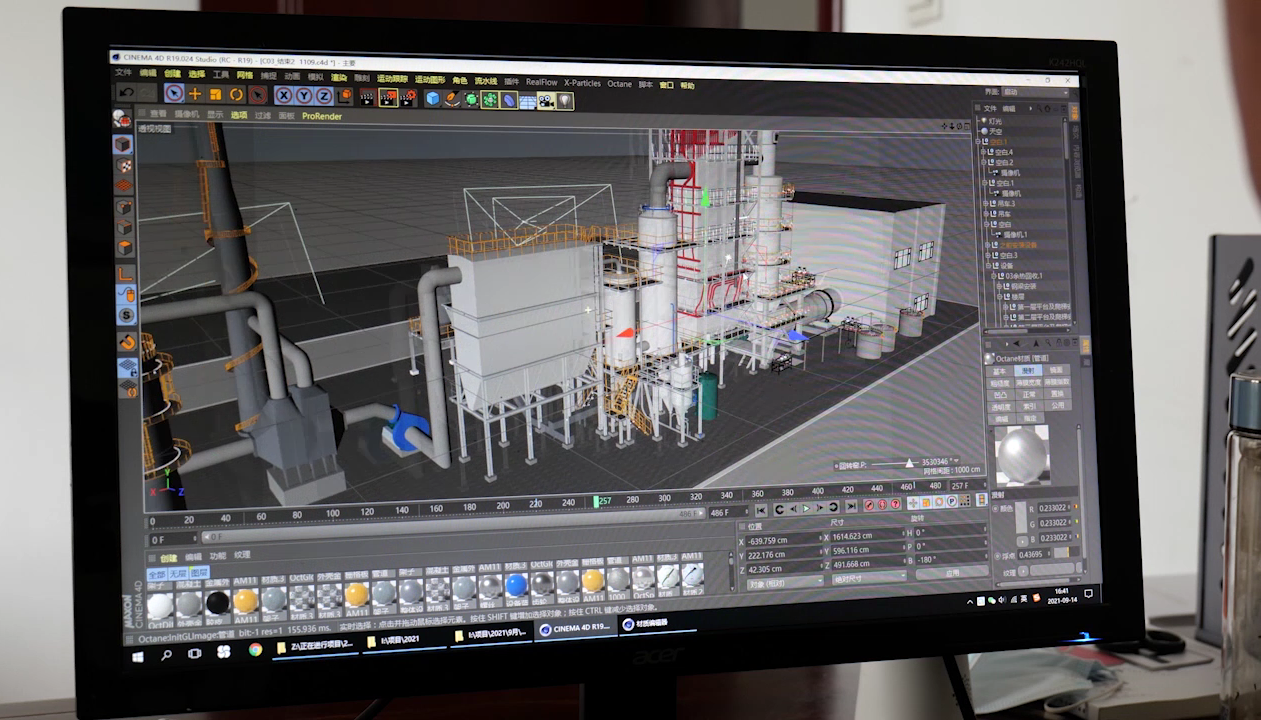Show 全部 materials filter
Image resolution: width=1261 pixels, height=720 pixels.
point(157,574)
